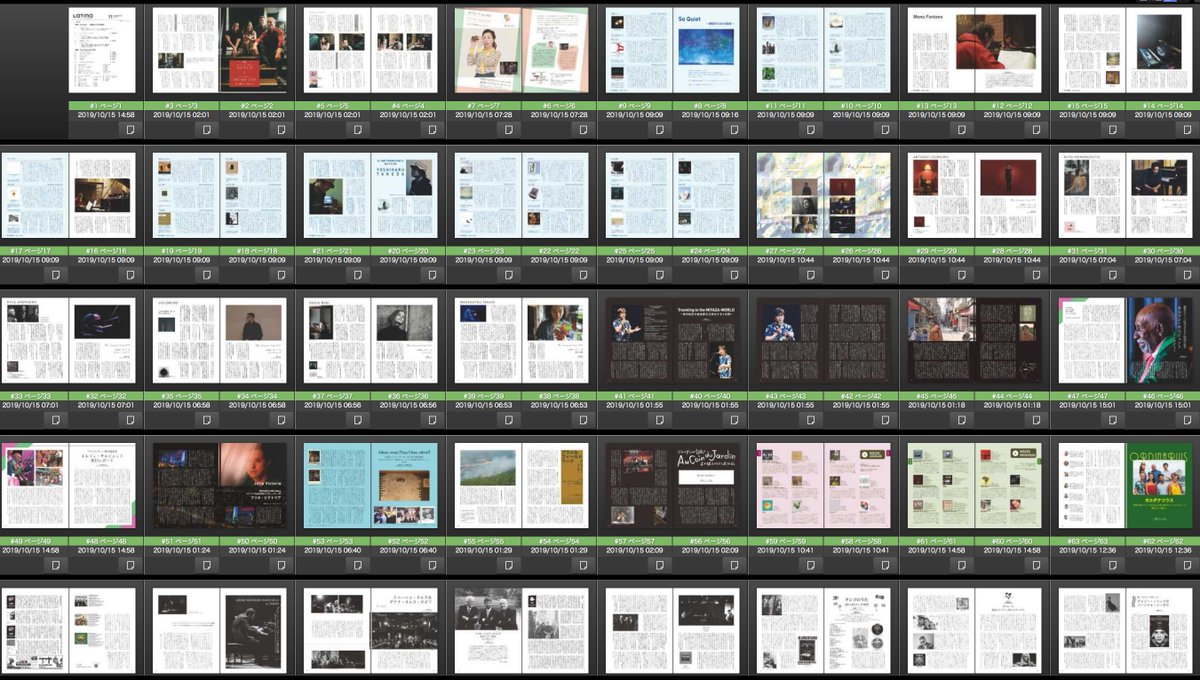Click the note icon under #27 ページ27
This screenshot has width=1200, height=680.
pos(810,273)
